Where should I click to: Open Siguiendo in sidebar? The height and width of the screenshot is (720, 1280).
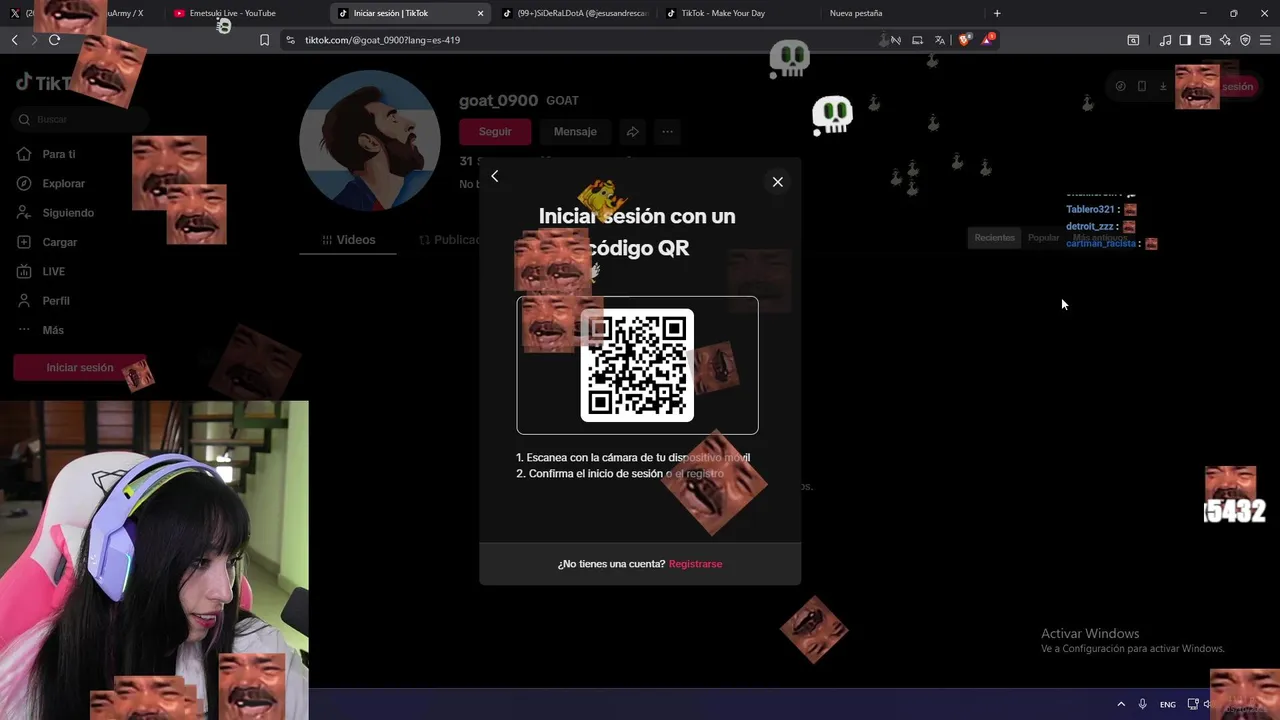[68, 213]
